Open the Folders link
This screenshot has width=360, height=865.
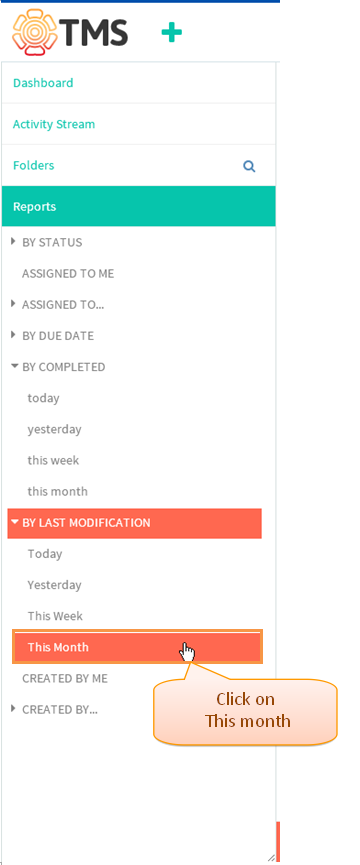[x=34, y=165]
